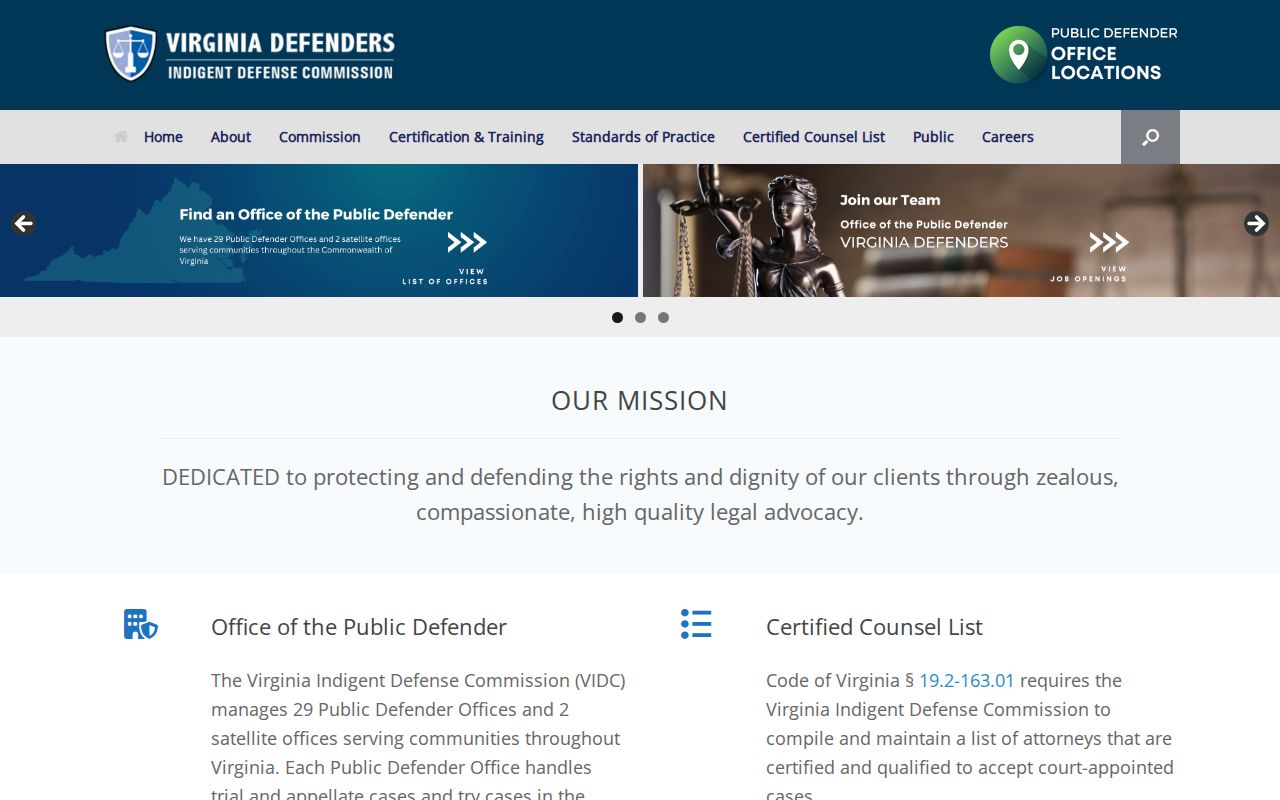Select third carousel dot indicator
Image resolution: width=1280 pixels, height=800 pixels.
coord(663,317)
